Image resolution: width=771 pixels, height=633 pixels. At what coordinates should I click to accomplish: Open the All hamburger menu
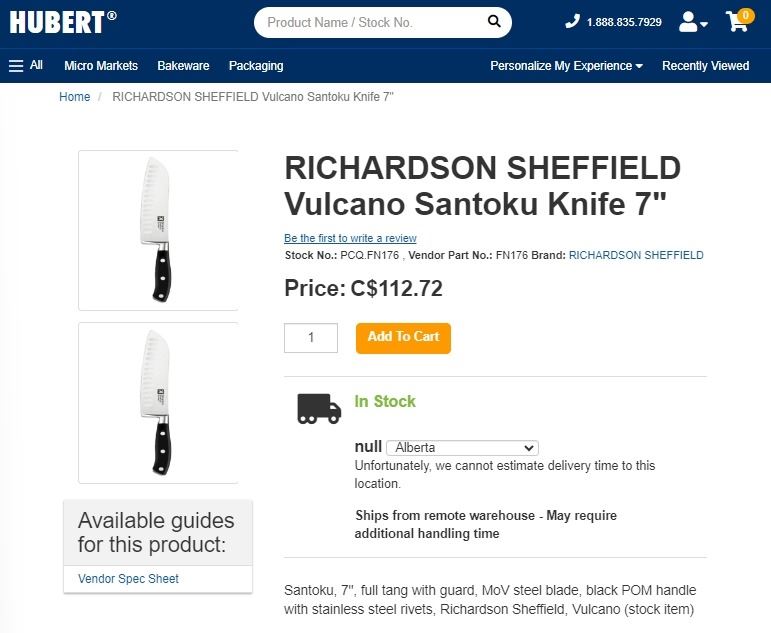(x=26, y=66)
